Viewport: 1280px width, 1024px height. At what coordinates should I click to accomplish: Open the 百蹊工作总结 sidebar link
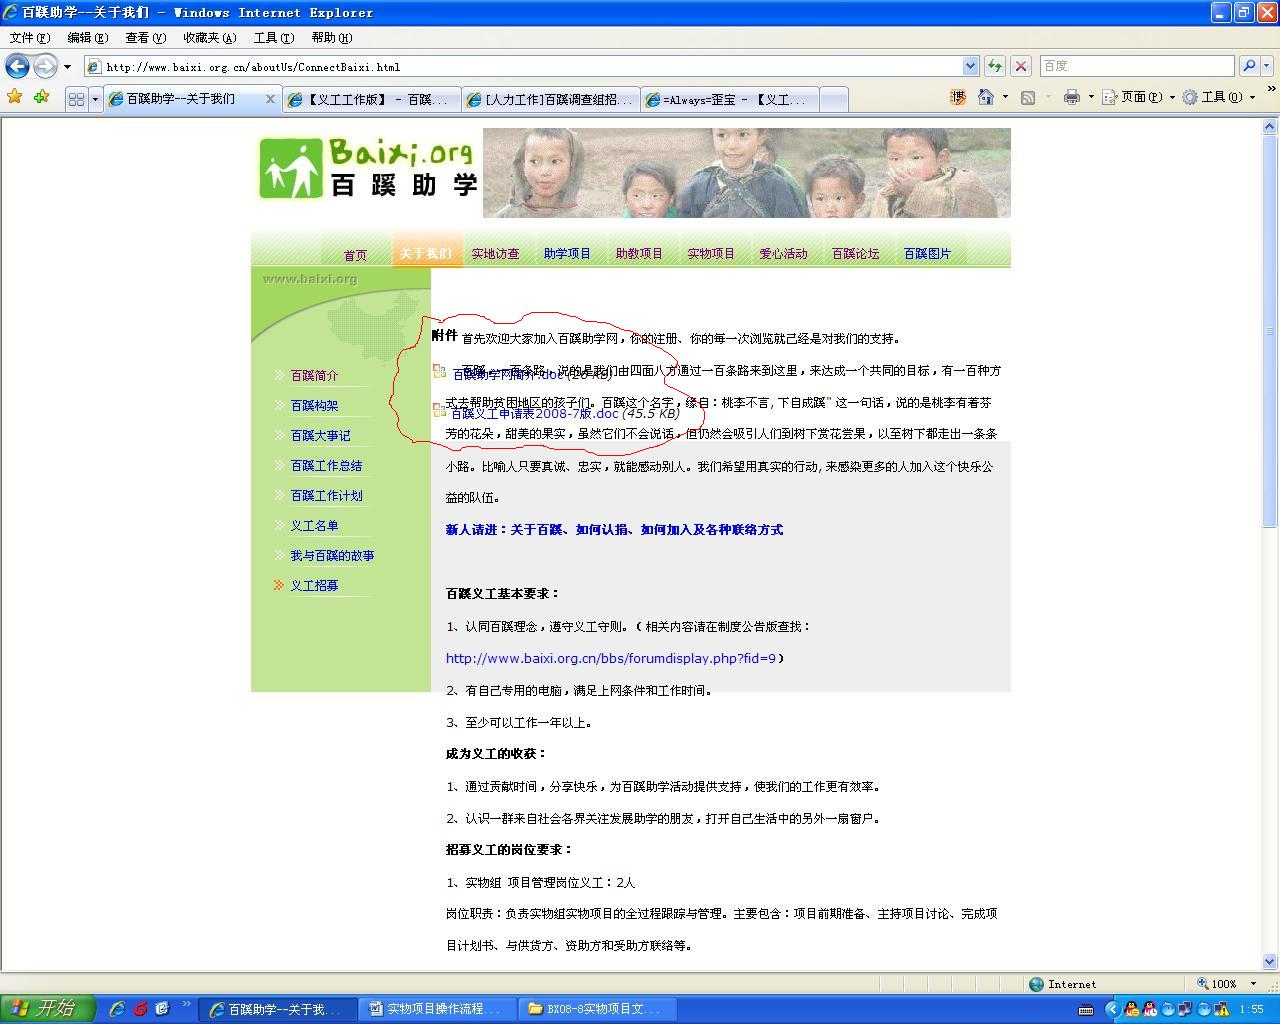tap(326, 466)
